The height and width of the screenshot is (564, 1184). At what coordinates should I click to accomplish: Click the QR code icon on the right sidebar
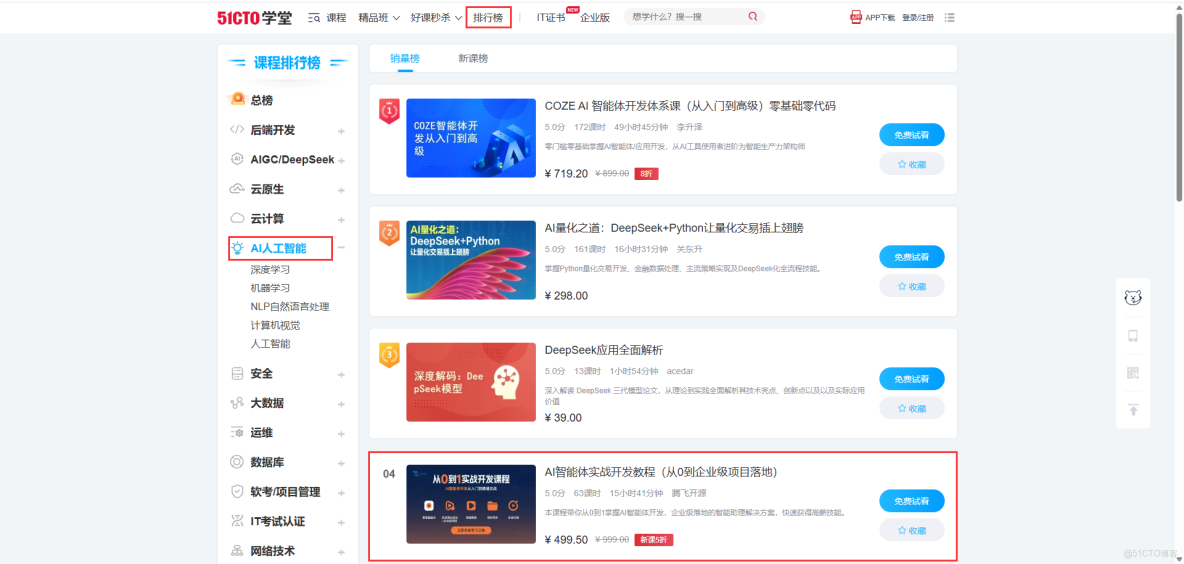1133,373
